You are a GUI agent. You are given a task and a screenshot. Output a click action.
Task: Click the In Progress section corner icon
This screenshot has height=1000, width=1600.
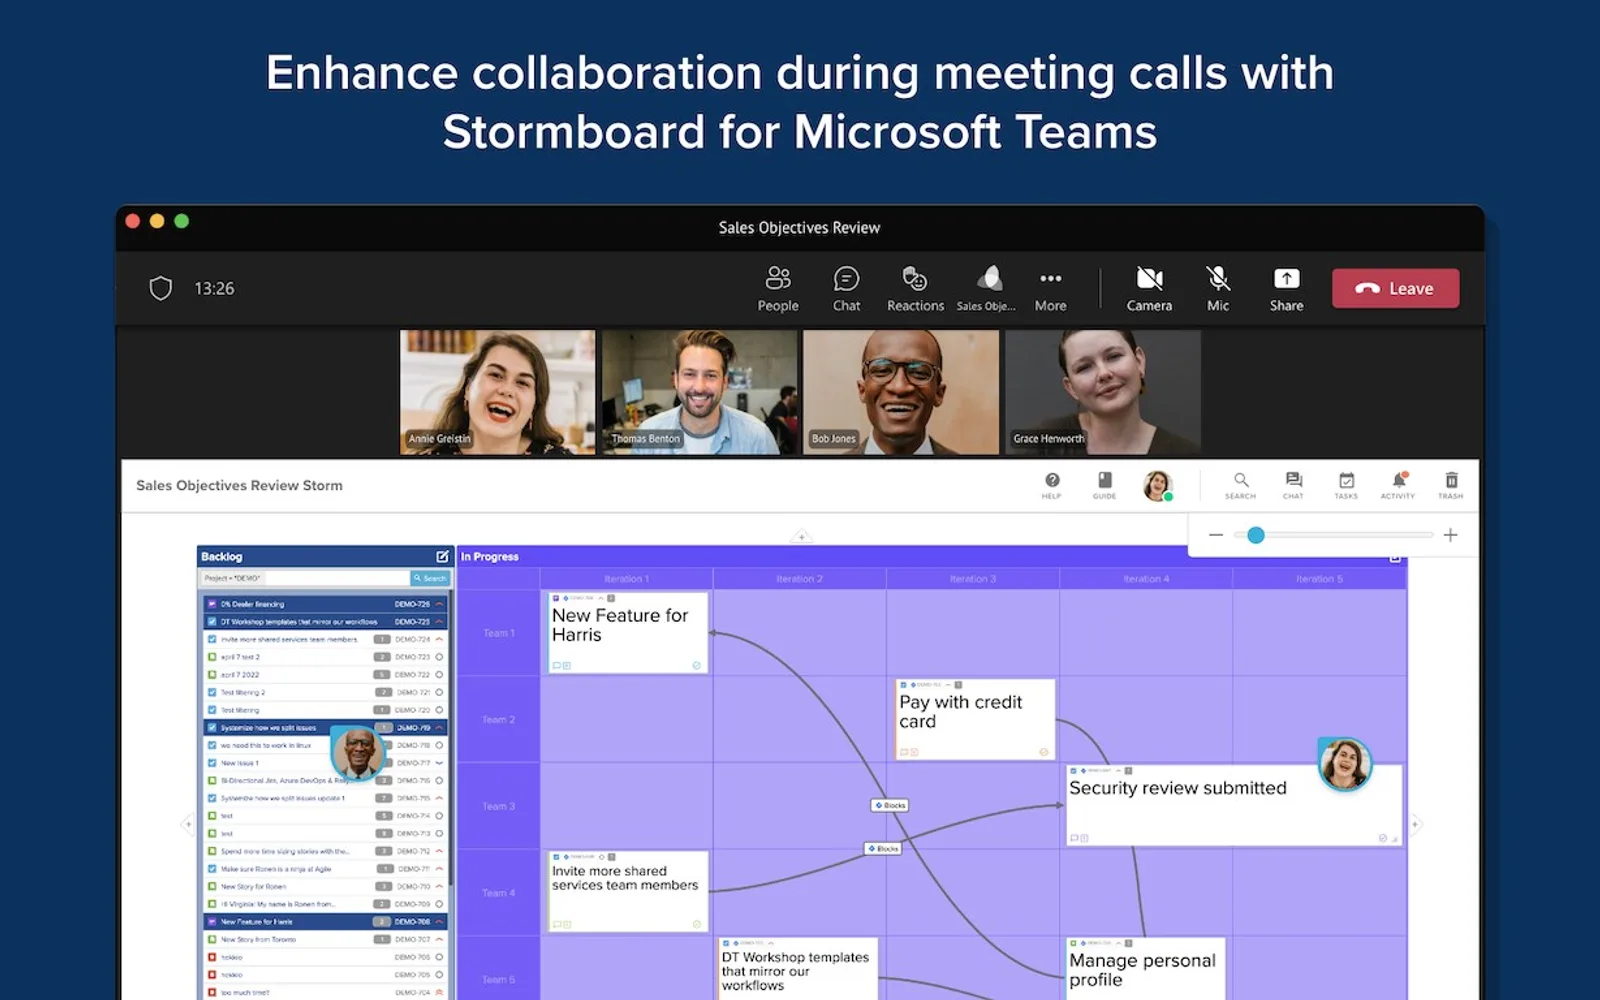click(x=1395, y=557)
